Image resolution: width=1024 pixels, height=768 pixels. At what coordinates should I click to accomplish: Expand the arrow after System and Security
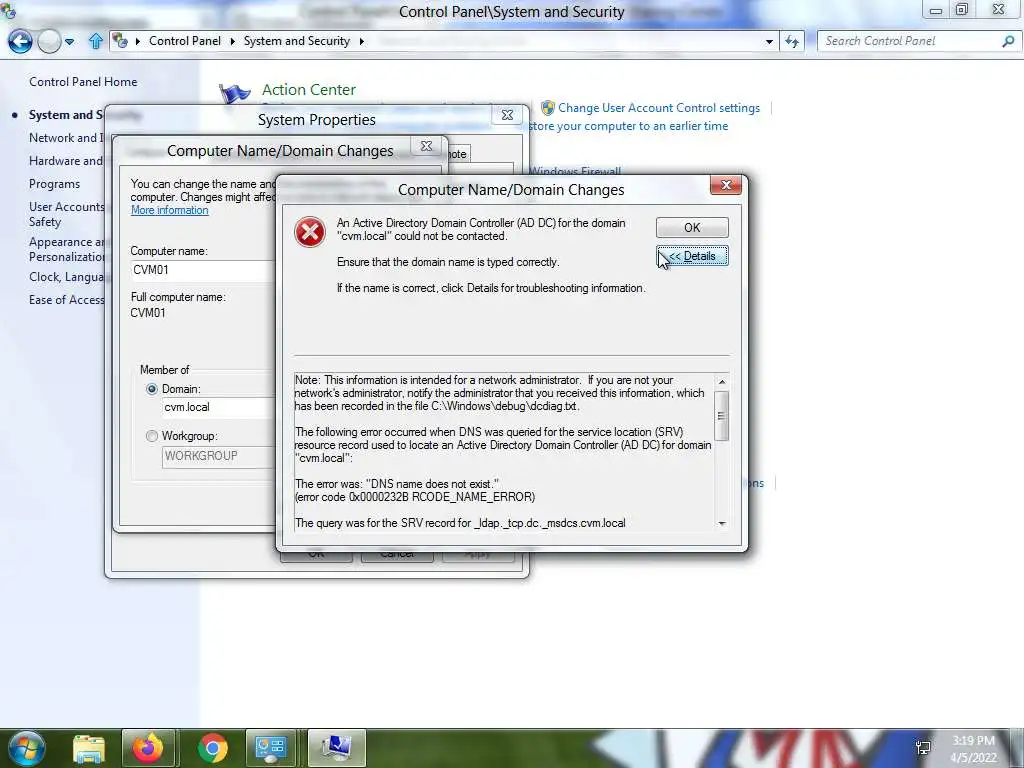click(x=362, y=41)
